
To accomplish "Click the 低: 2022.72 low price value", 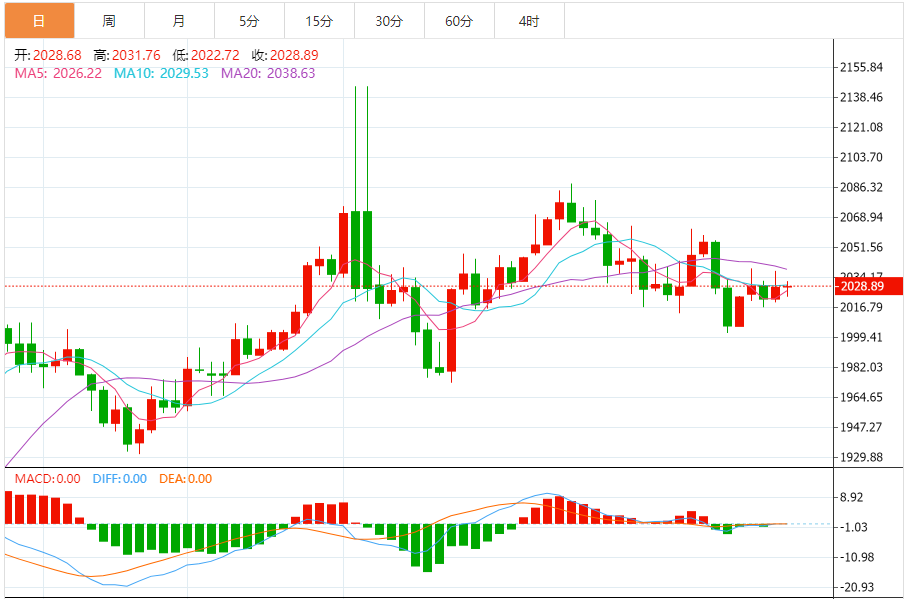I will (206, 55).
